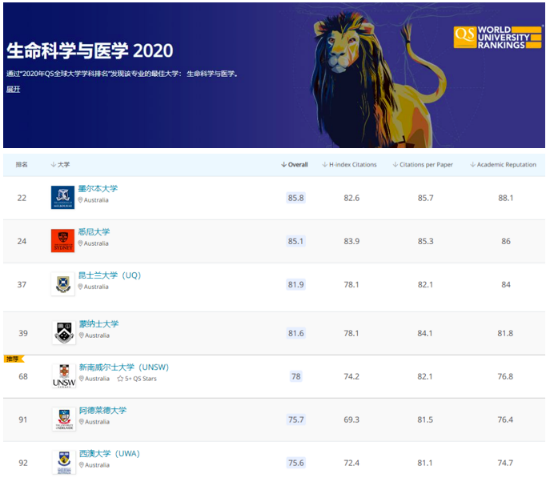Screen dimensions: 550x485
Task: Click the Monash University shield logo
Action: (64, 332)
